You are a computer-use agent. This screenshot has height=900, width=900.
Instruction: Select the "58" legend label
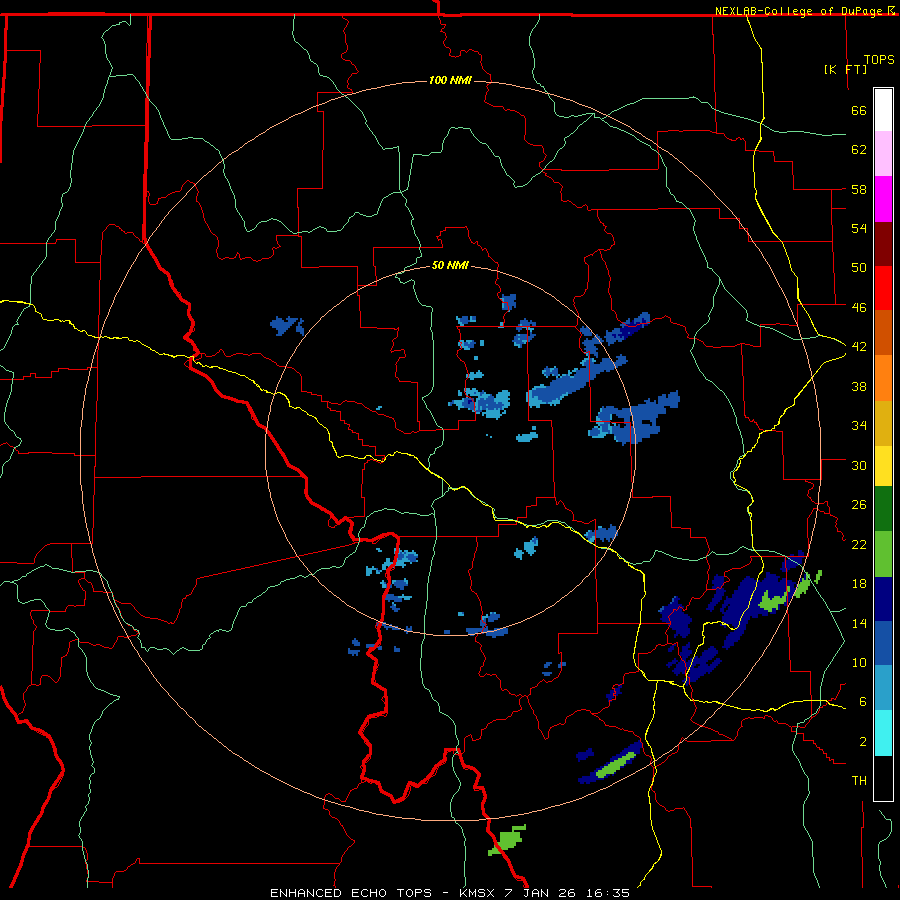[859, 189]
